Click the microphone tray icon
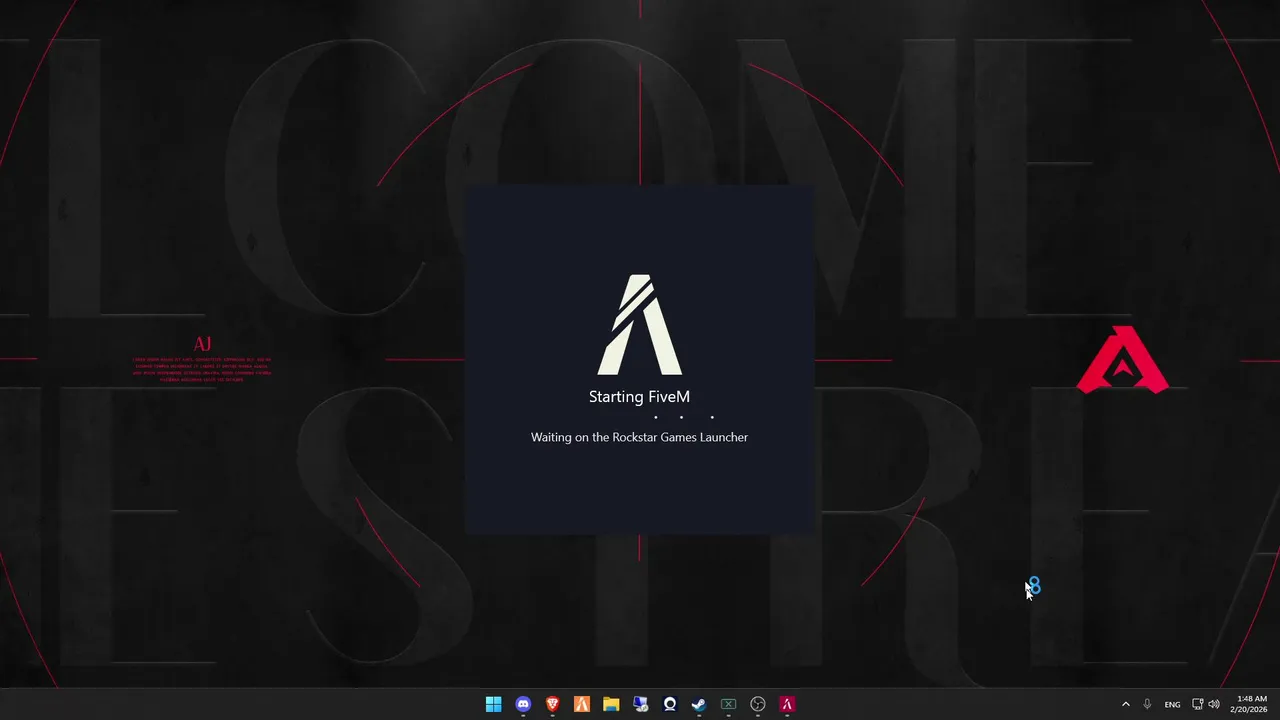The width and height of the screenshot is (1280, 720). point(1147,704)
